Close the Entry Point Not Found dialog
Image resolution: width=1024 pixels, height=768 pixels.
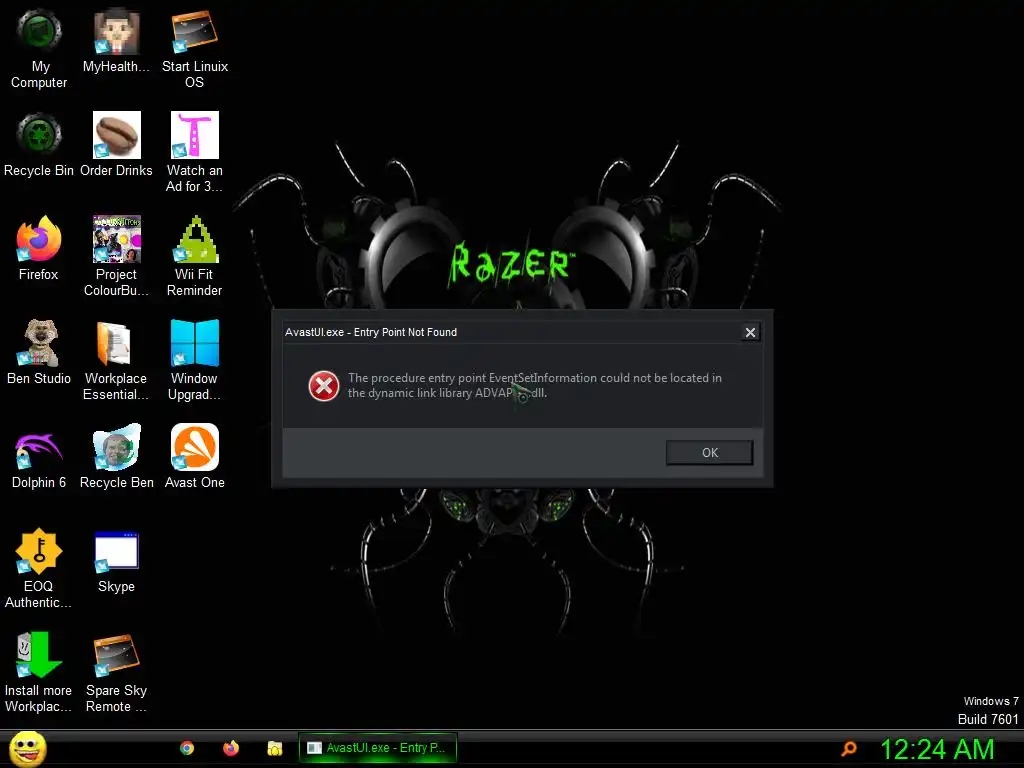click(x=750, y=332)
